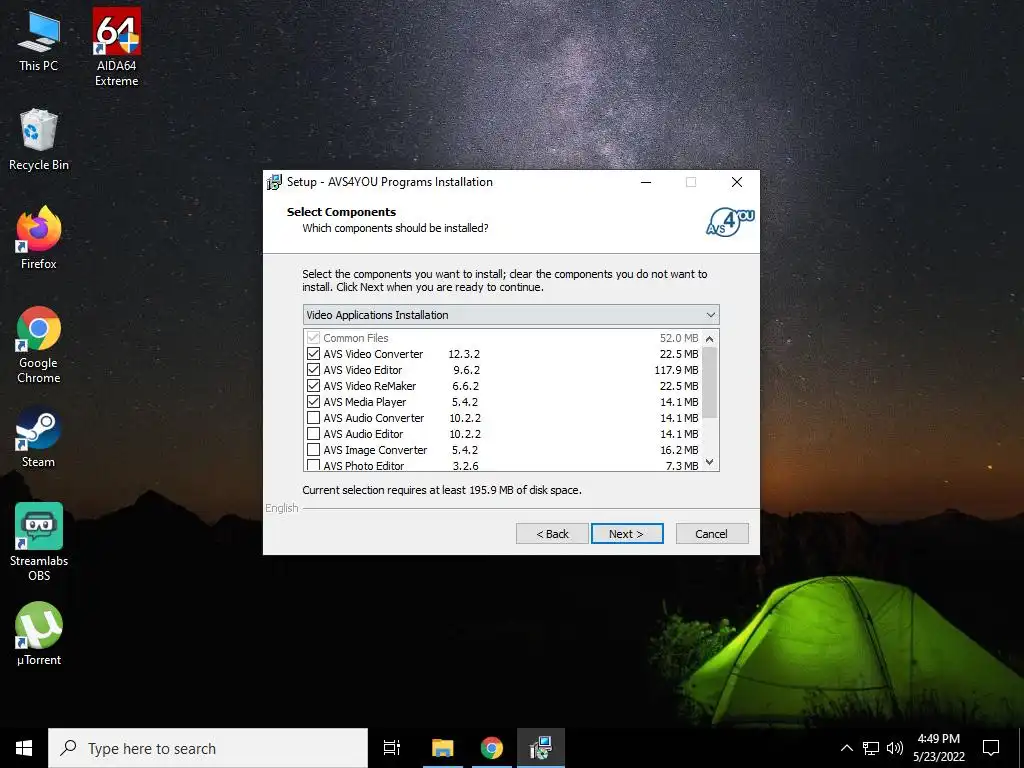Open the notification center icon
The height and width of the screenshot is (768, 1024).
(991, 748)
